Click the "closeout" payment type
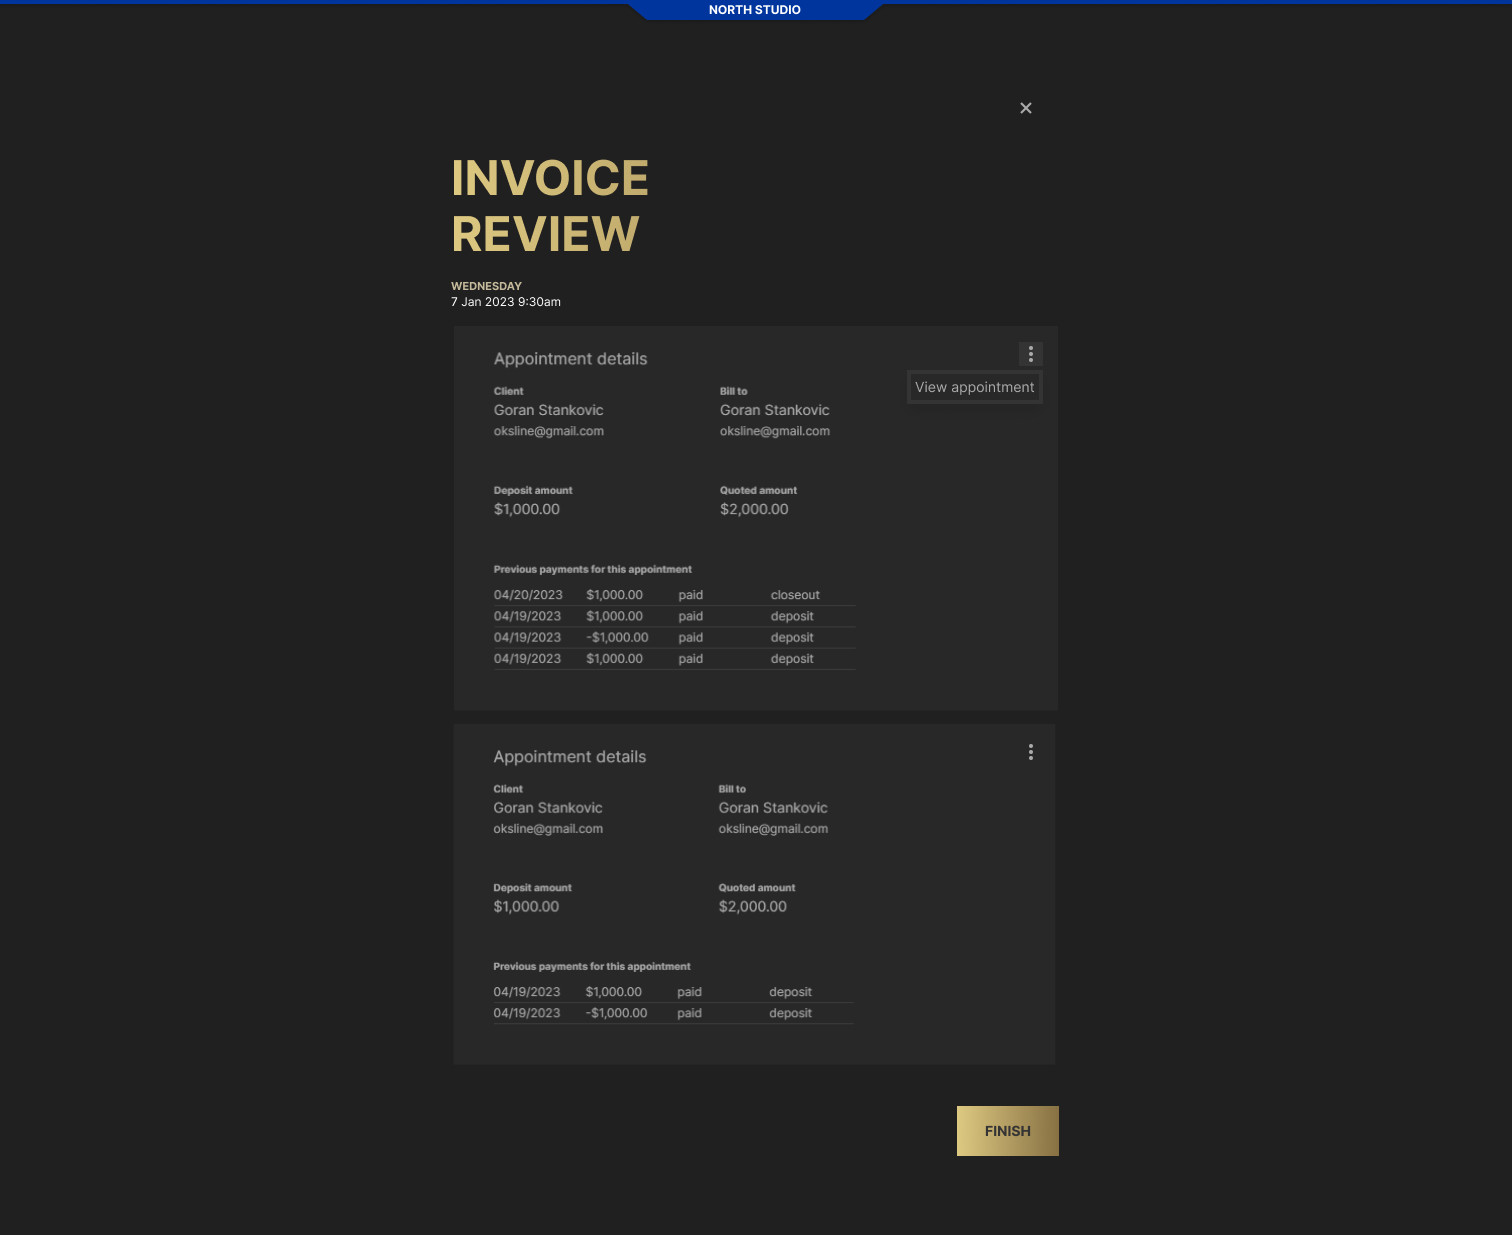 [x=795, y=595]
